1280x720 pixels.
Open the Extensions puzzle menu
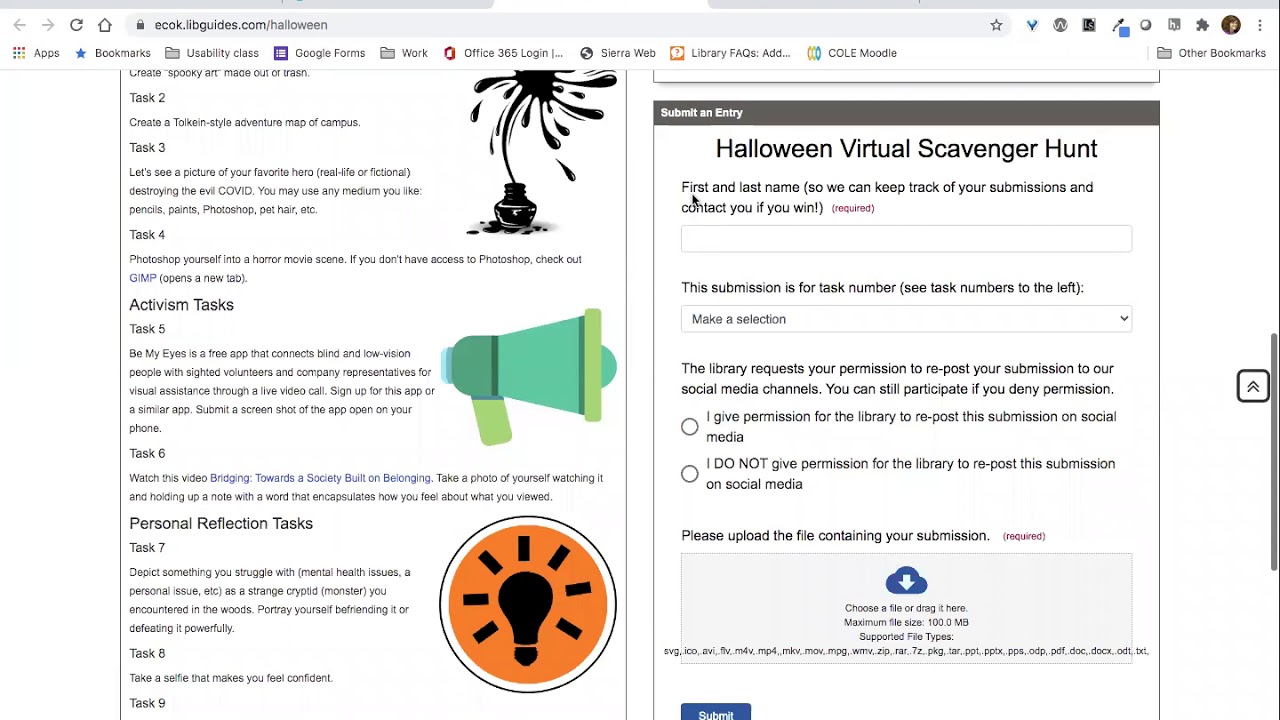coord(1202,25)
